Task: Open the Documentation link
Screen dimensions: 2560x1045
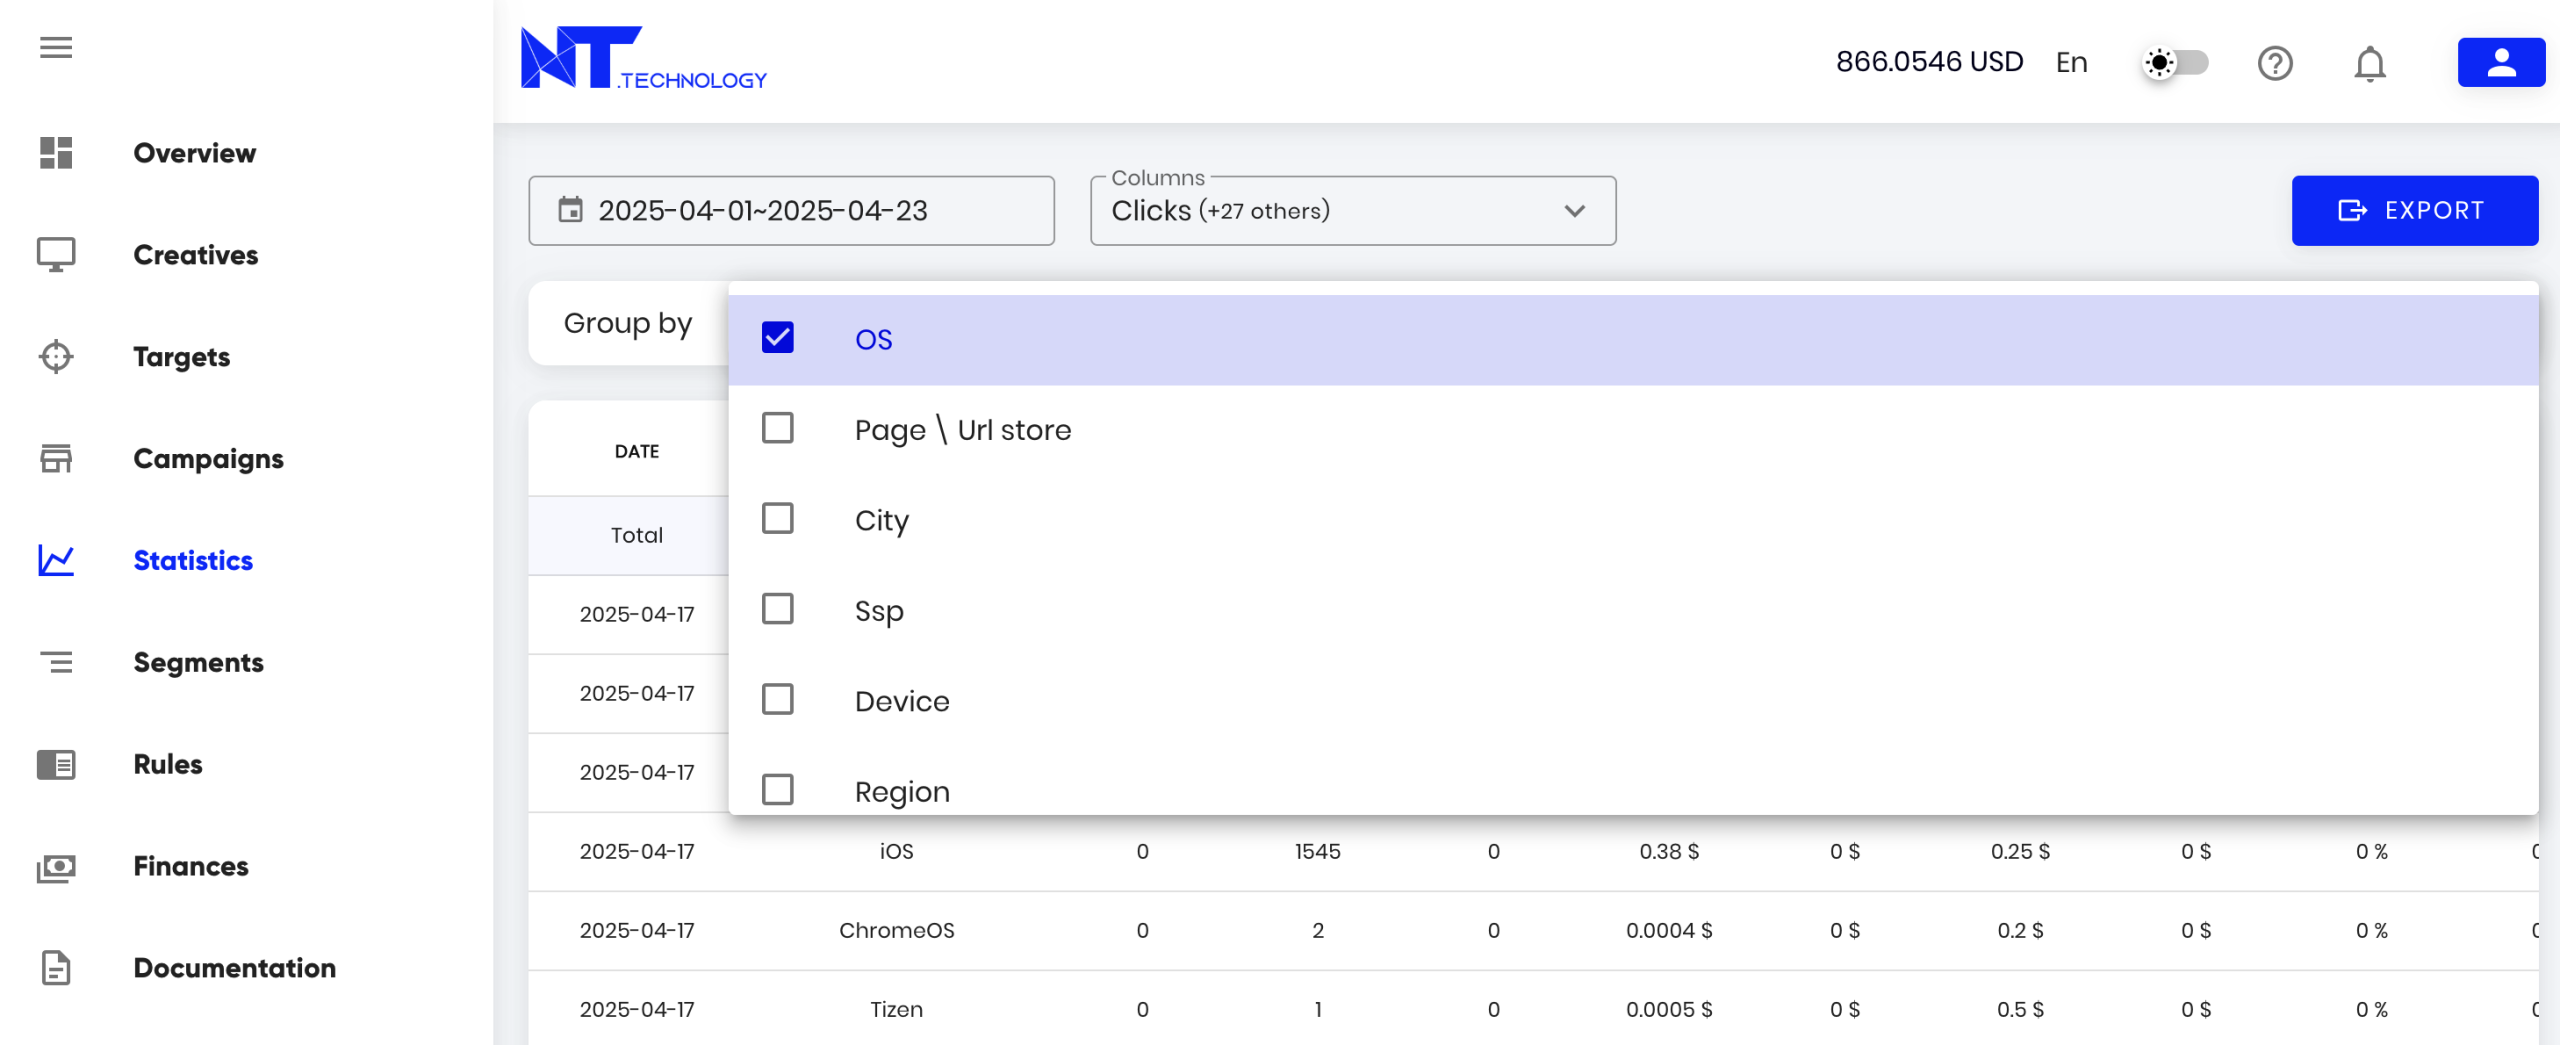Action: coord(234,968)
